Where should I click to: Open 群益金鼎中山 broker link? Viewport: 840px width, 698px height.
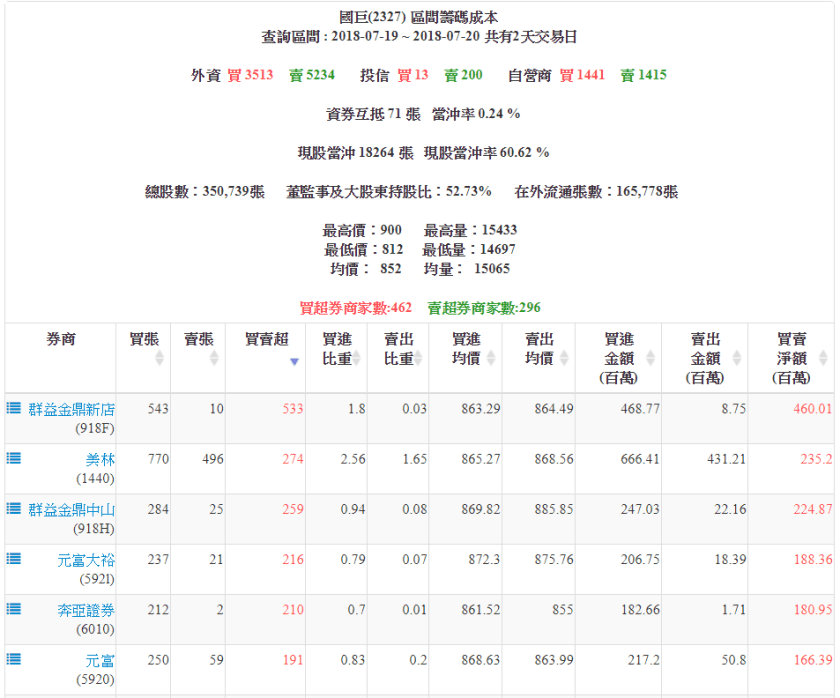71,509
